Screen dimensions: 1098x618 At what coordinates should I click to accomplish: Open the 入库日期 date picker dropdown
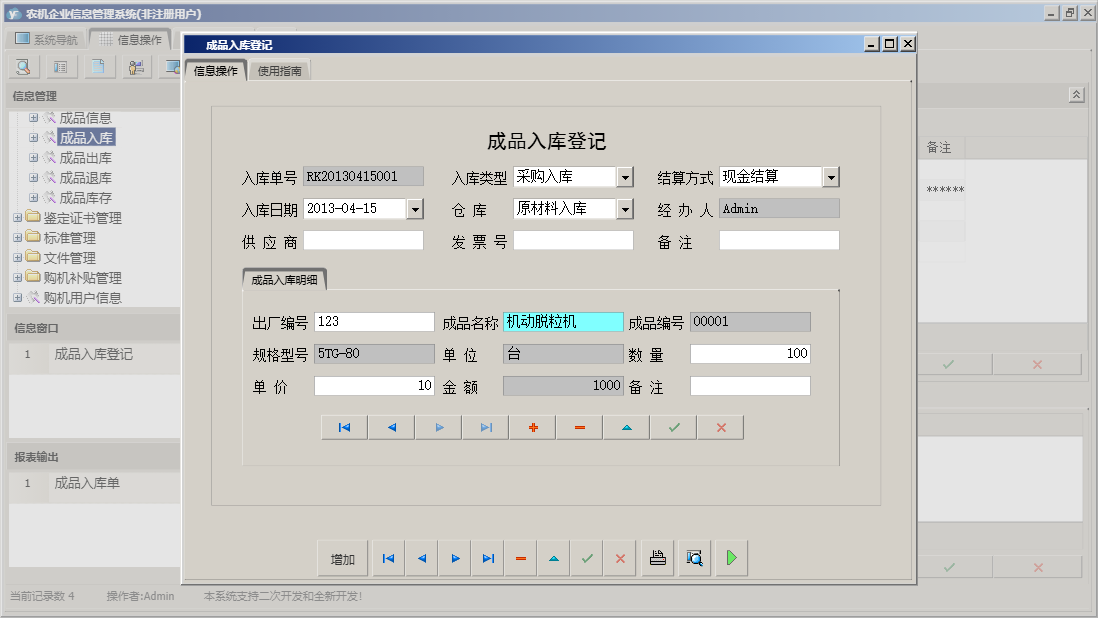[x=416, y=209]
